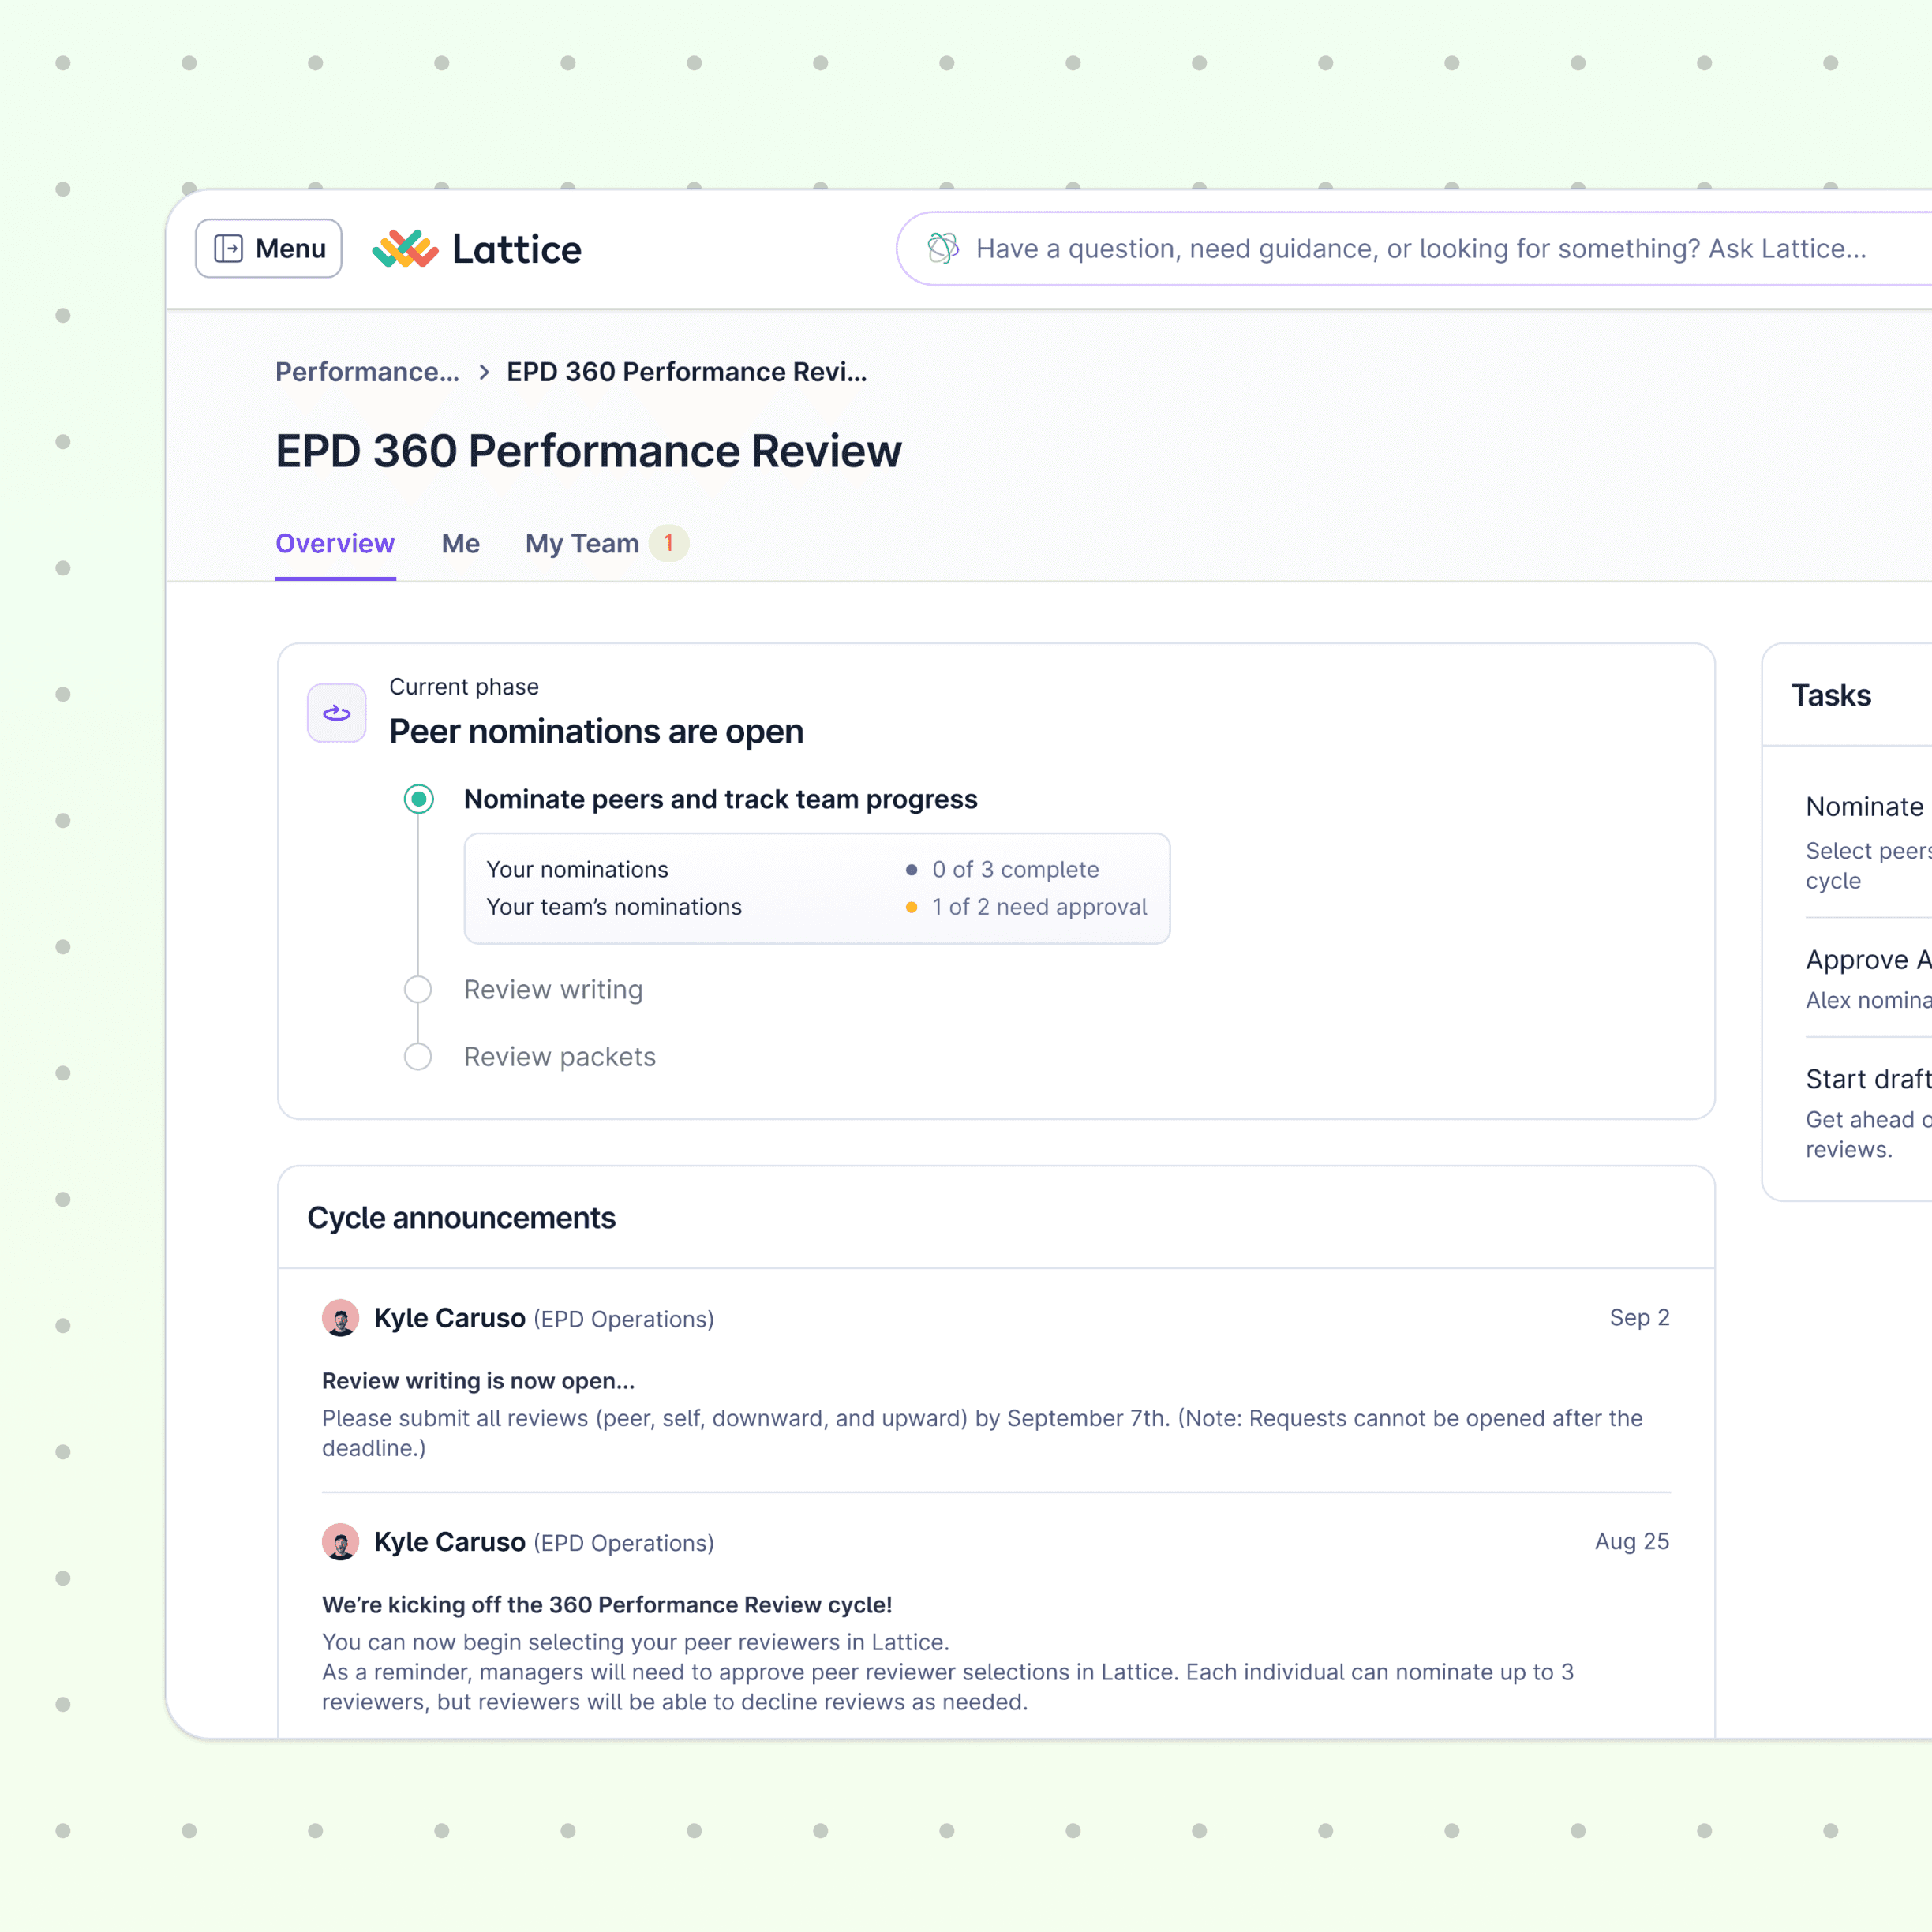The image size is (1932, 1932).
Task: Select the Review packets step circle
Action: [418, 1057]
